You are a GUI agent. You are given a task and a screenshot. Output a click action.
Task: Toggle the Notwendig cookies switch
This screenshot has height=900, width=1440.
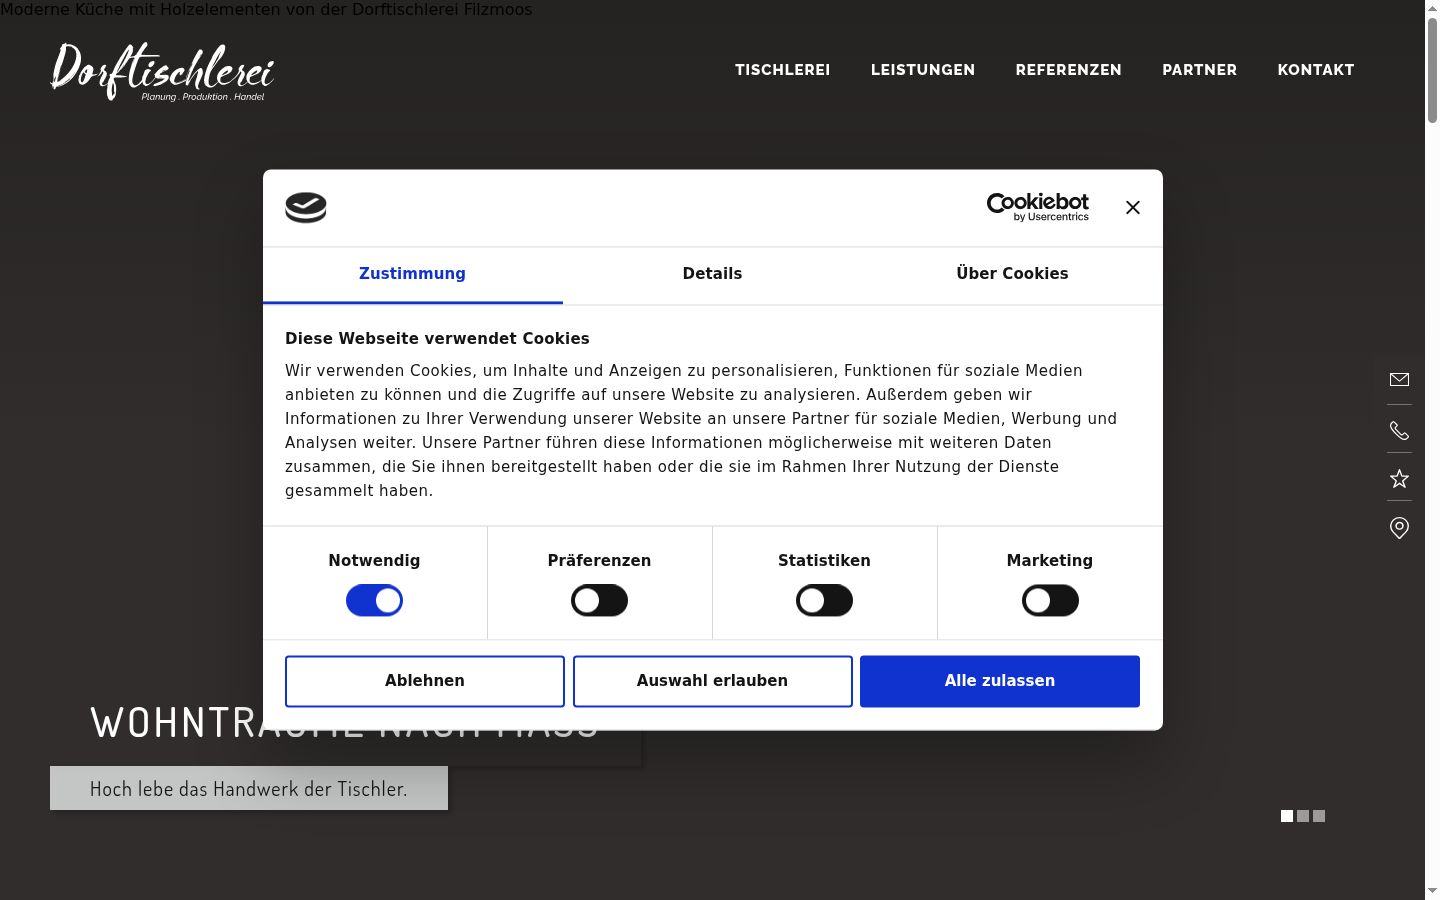pos(374,601)
